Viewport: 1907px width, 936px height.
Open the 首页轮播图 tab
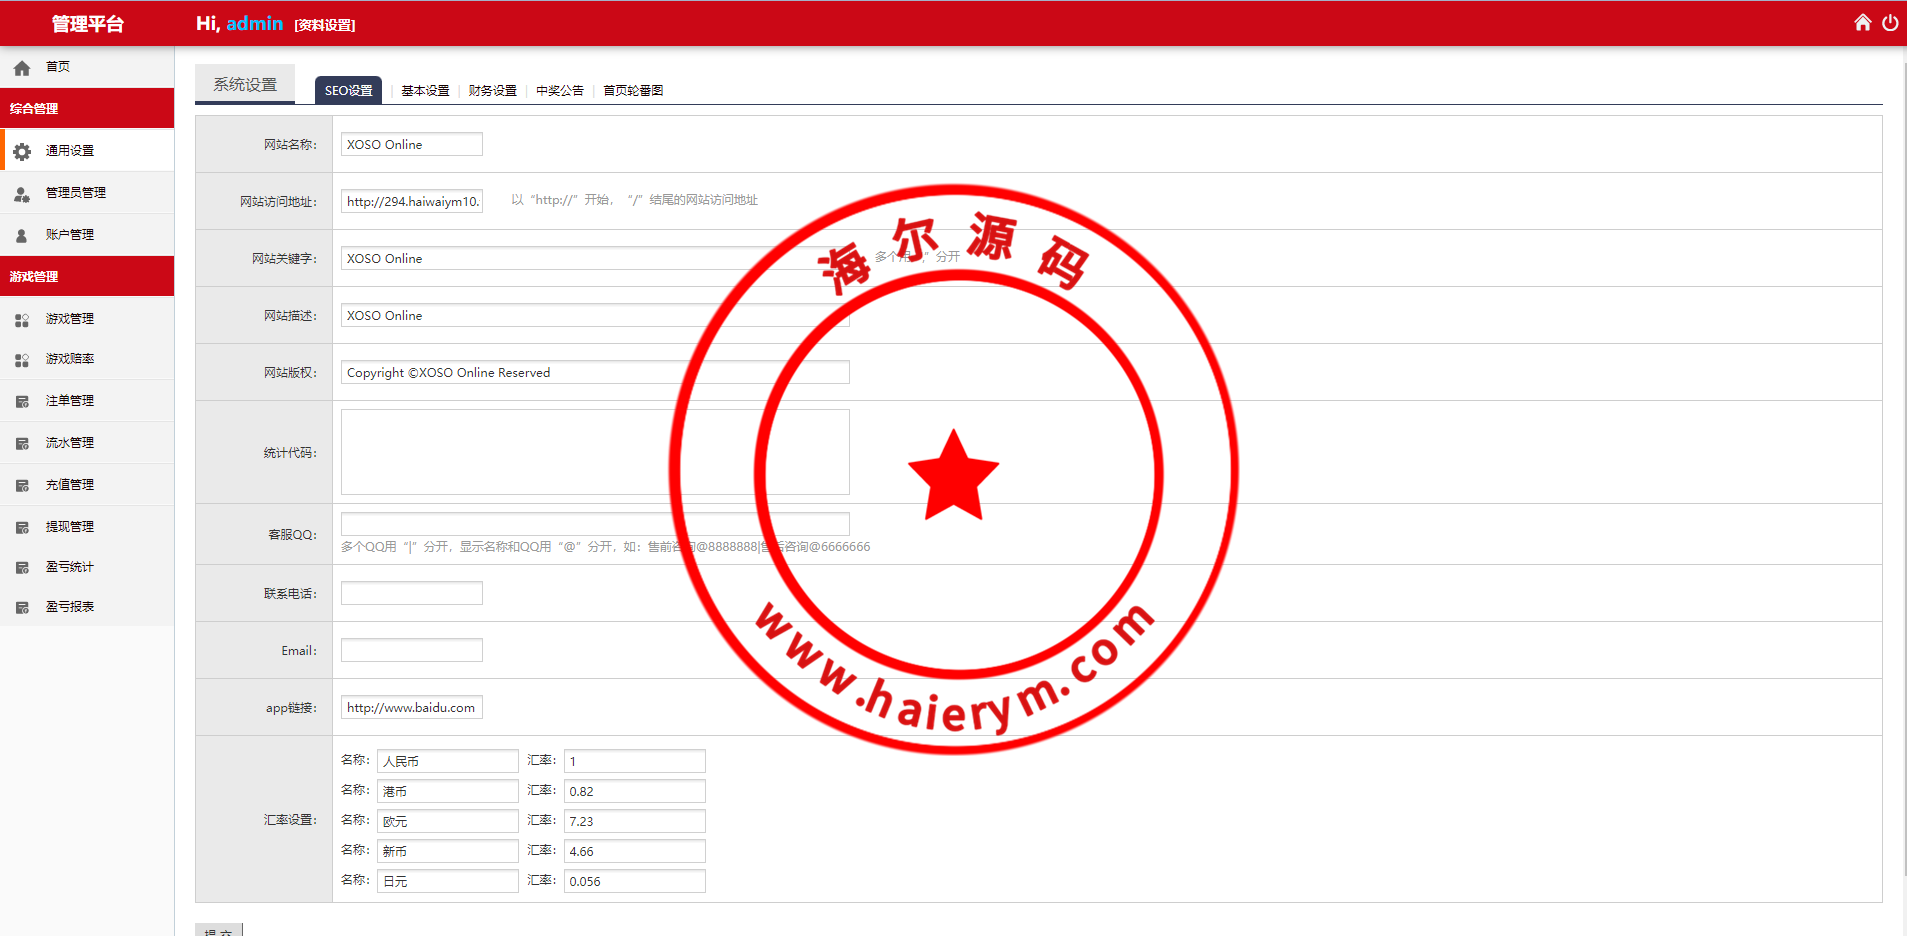632,90
